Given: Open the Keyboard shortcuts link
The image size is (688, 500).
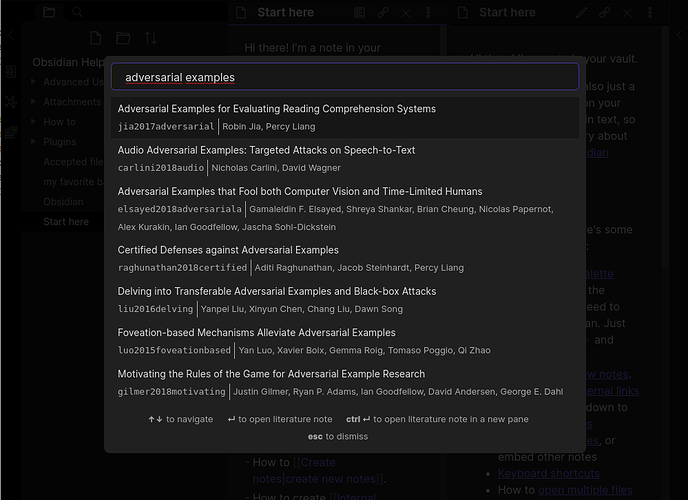Looking at the screenshot, I should 548,473.
